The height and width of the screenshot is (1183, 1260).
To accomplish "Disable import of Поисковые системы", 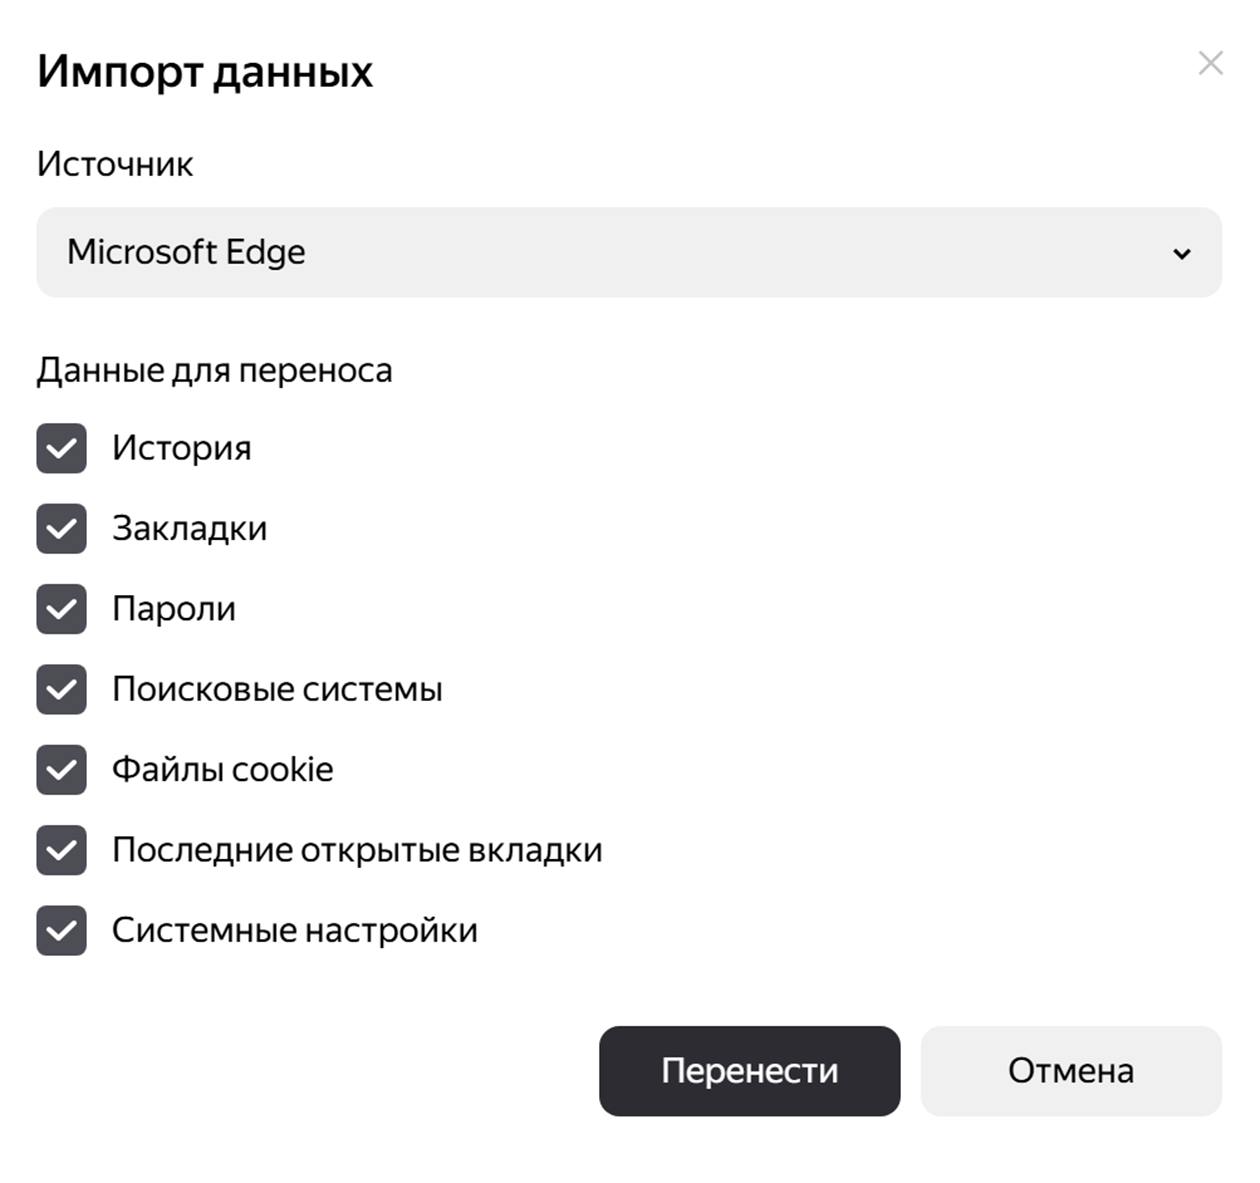I will pos(62,690).
